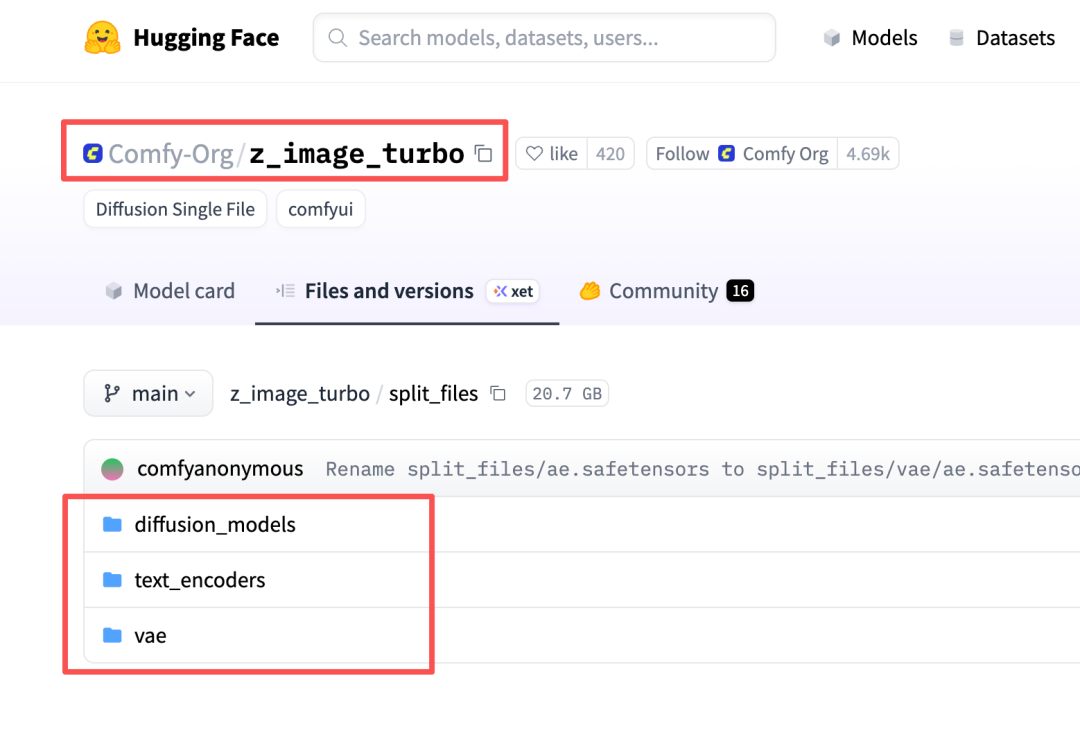View the 420 likes count

tap(610, 154)
